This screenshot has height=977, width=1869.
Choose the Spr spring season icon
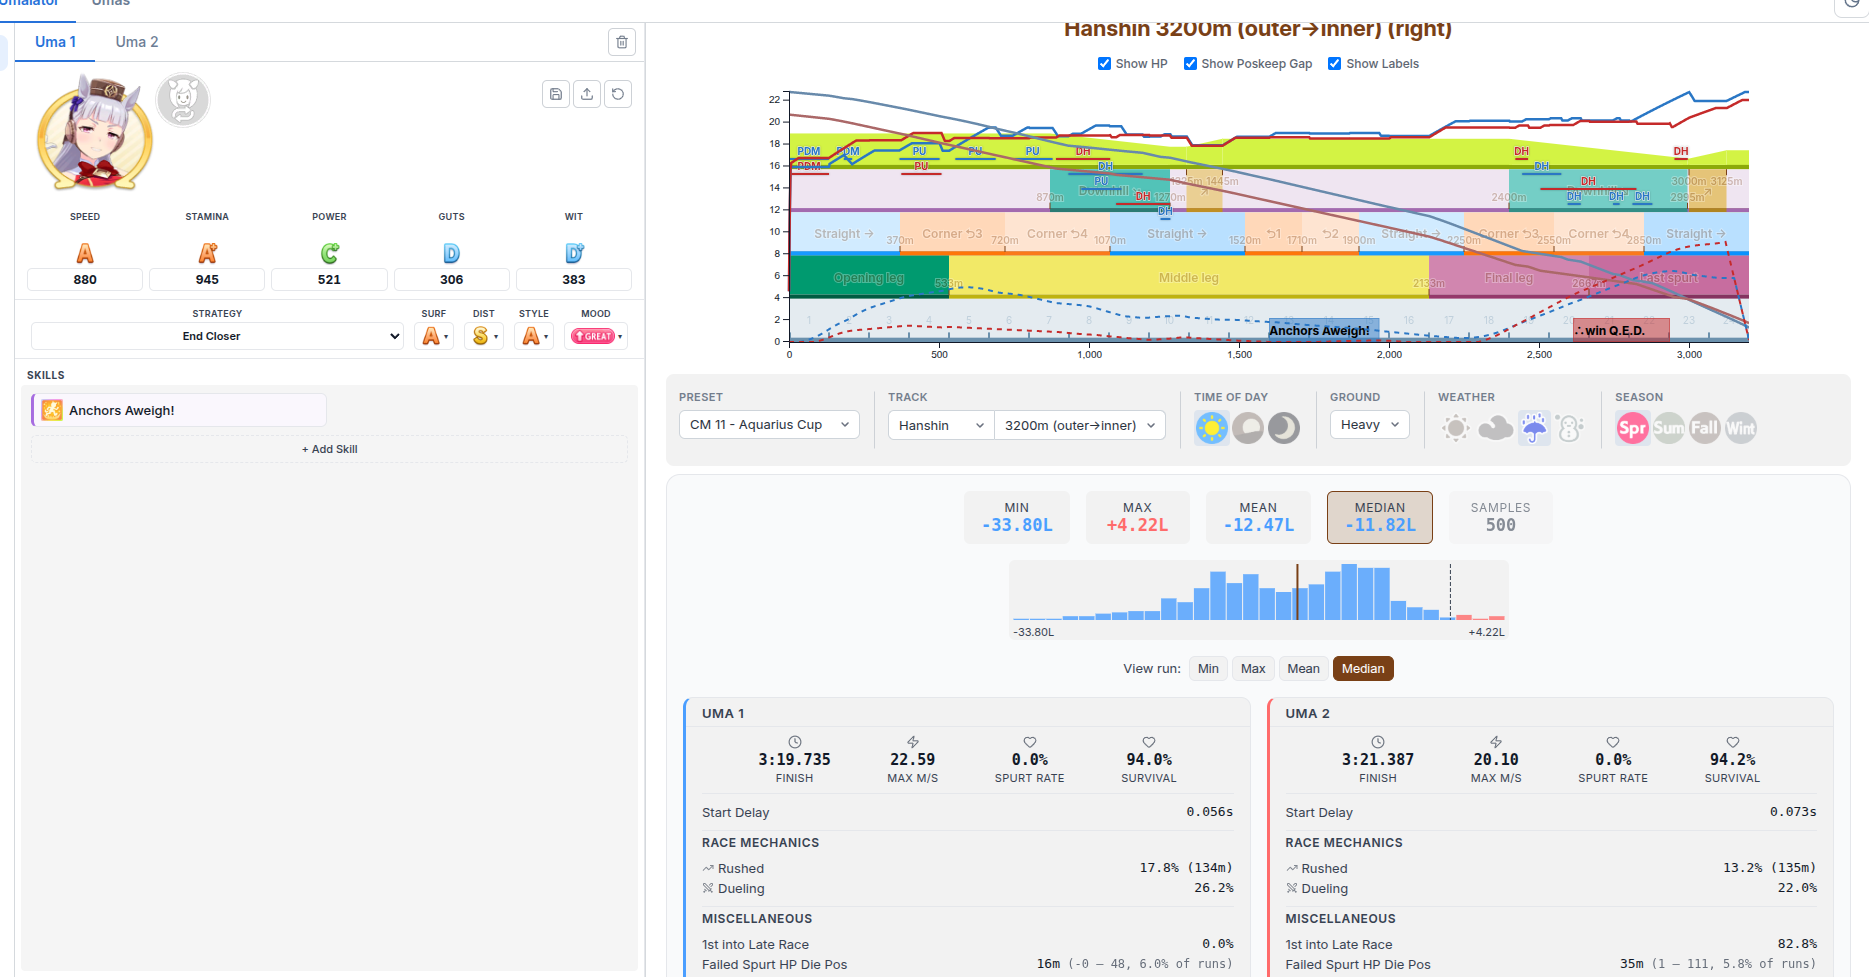click(1632, 428)
